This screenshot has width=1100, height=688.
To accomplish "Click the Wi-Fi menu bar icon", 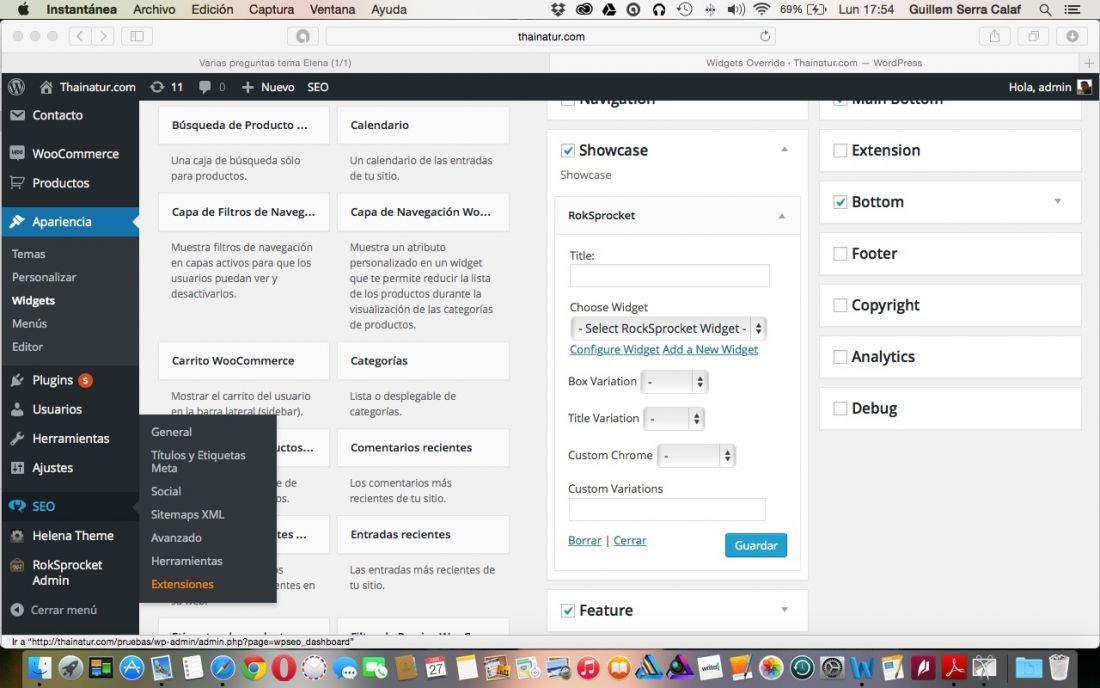I will point(761,10).
